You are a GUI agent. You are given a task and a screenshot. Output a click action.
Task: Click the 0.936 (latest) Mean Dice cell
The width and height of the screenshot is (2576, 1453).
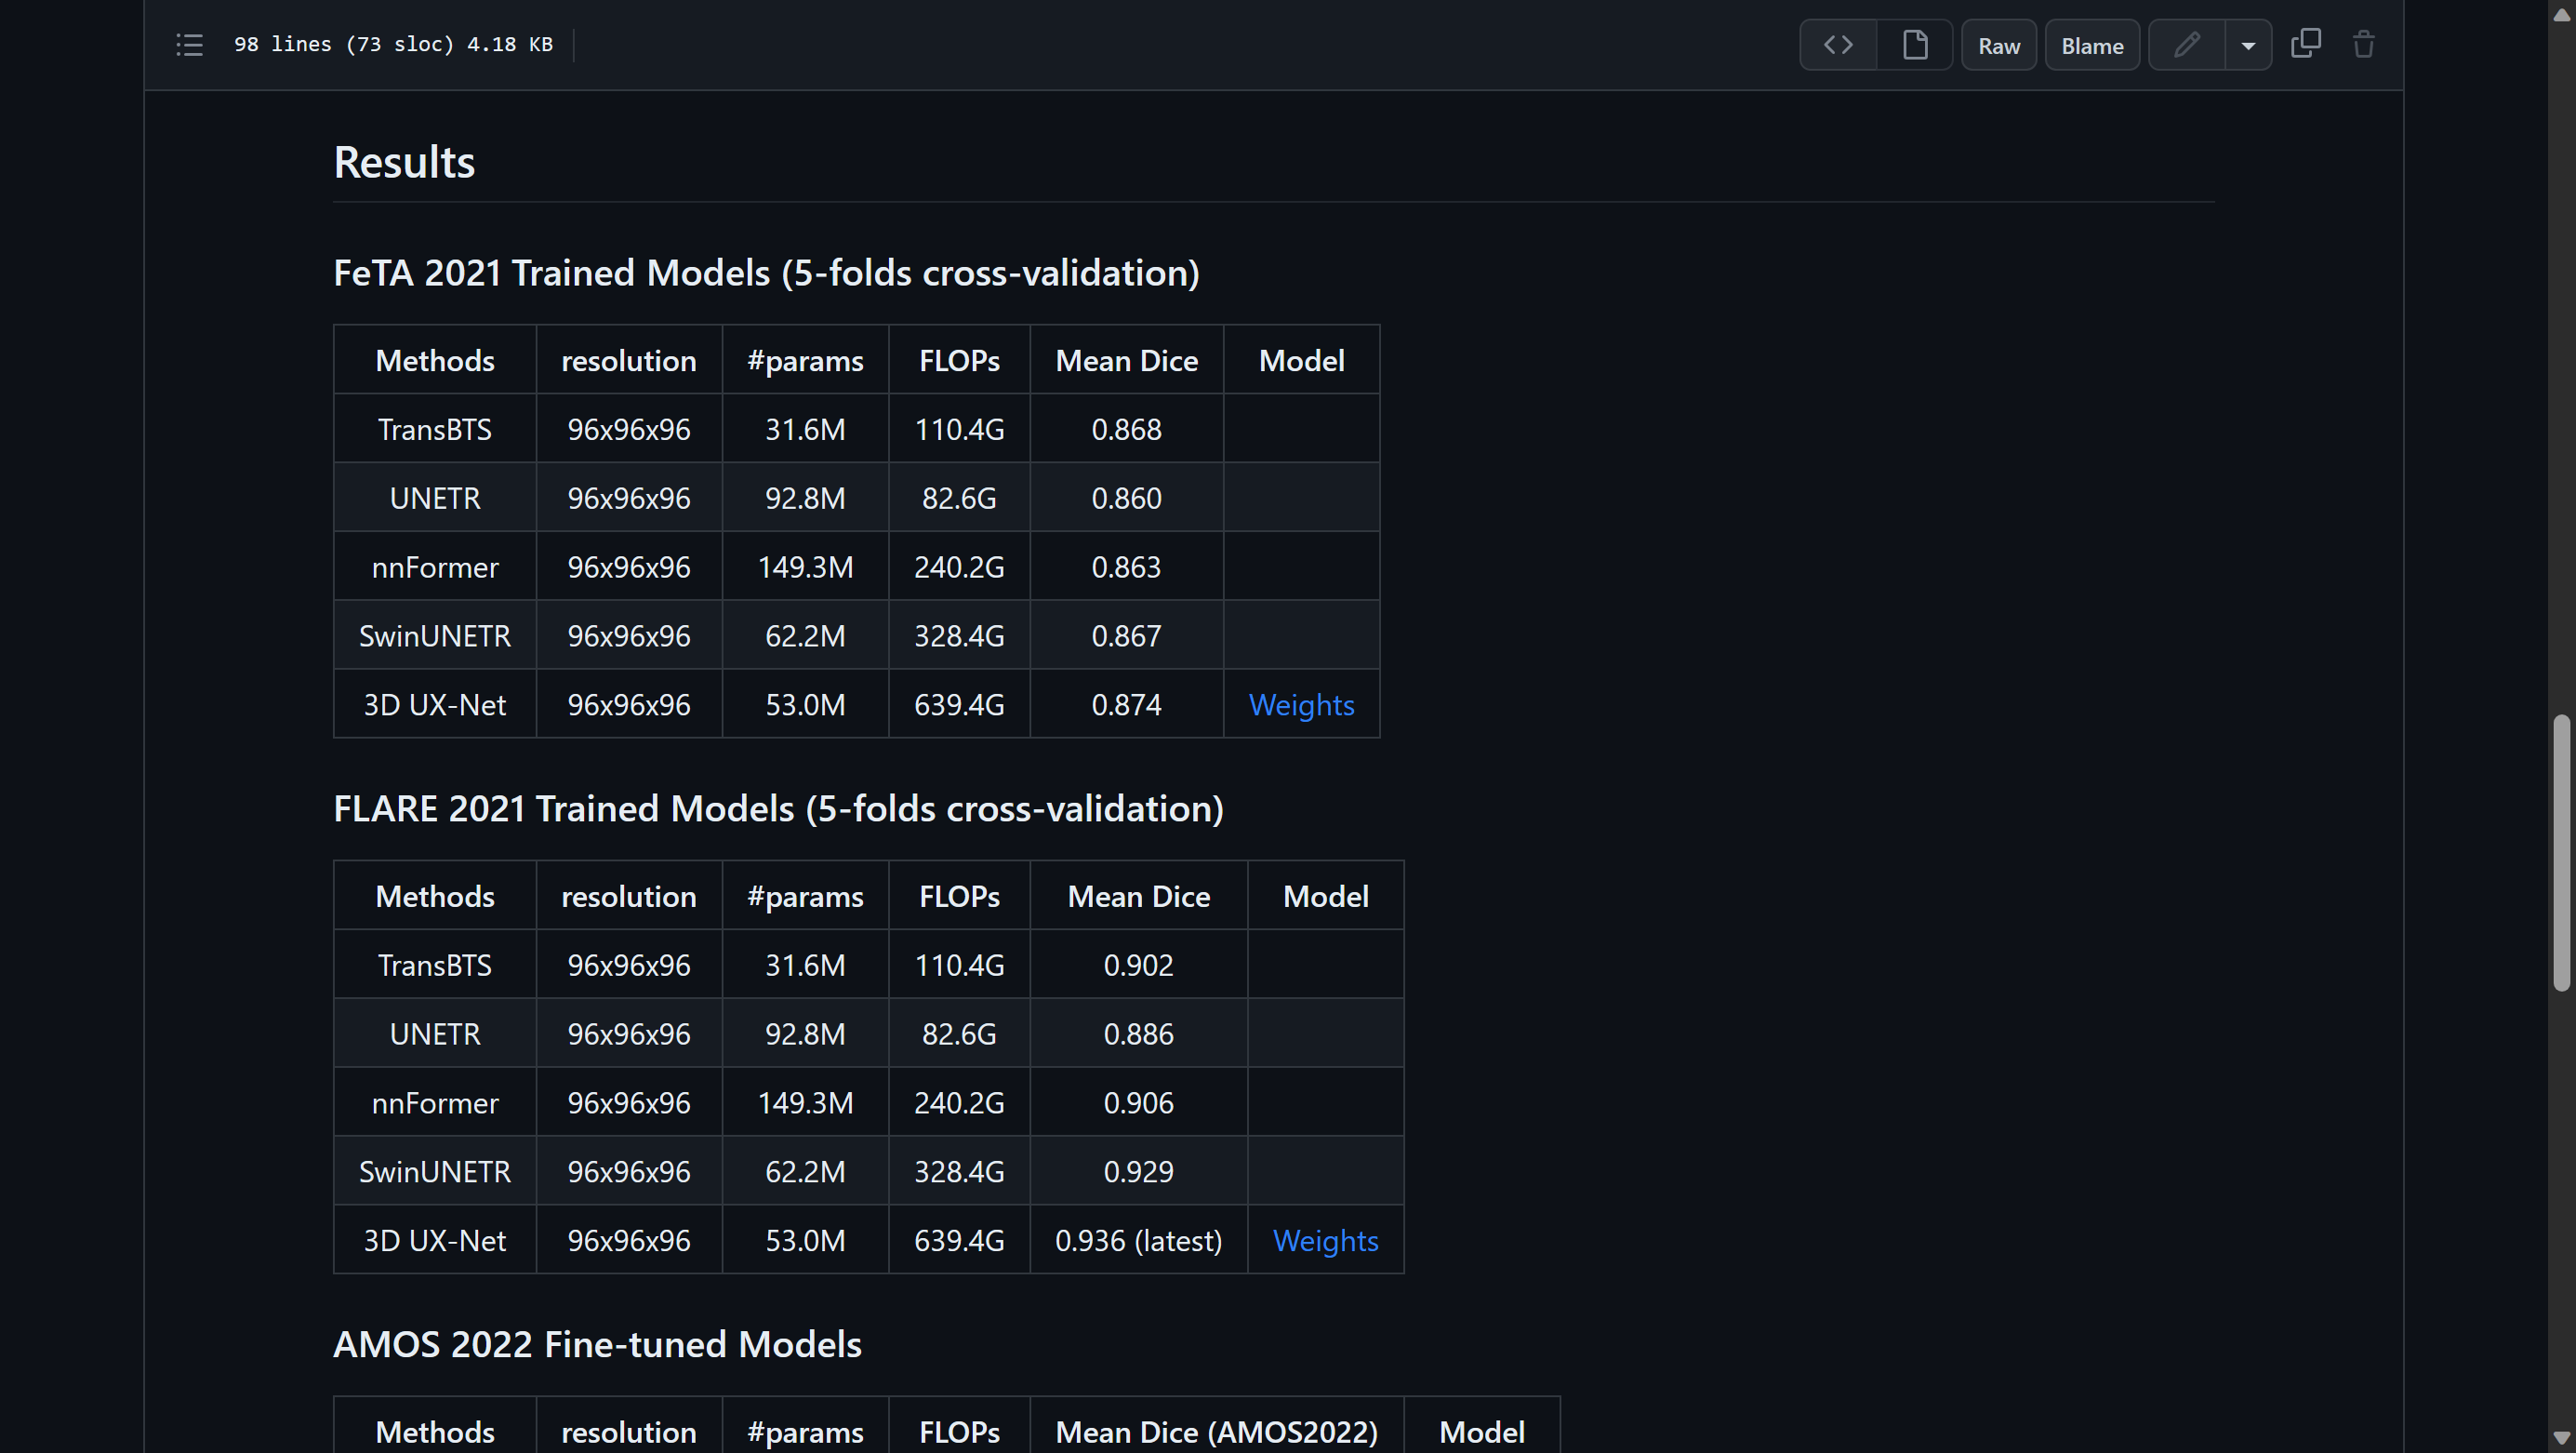tap(1138, 1241)
